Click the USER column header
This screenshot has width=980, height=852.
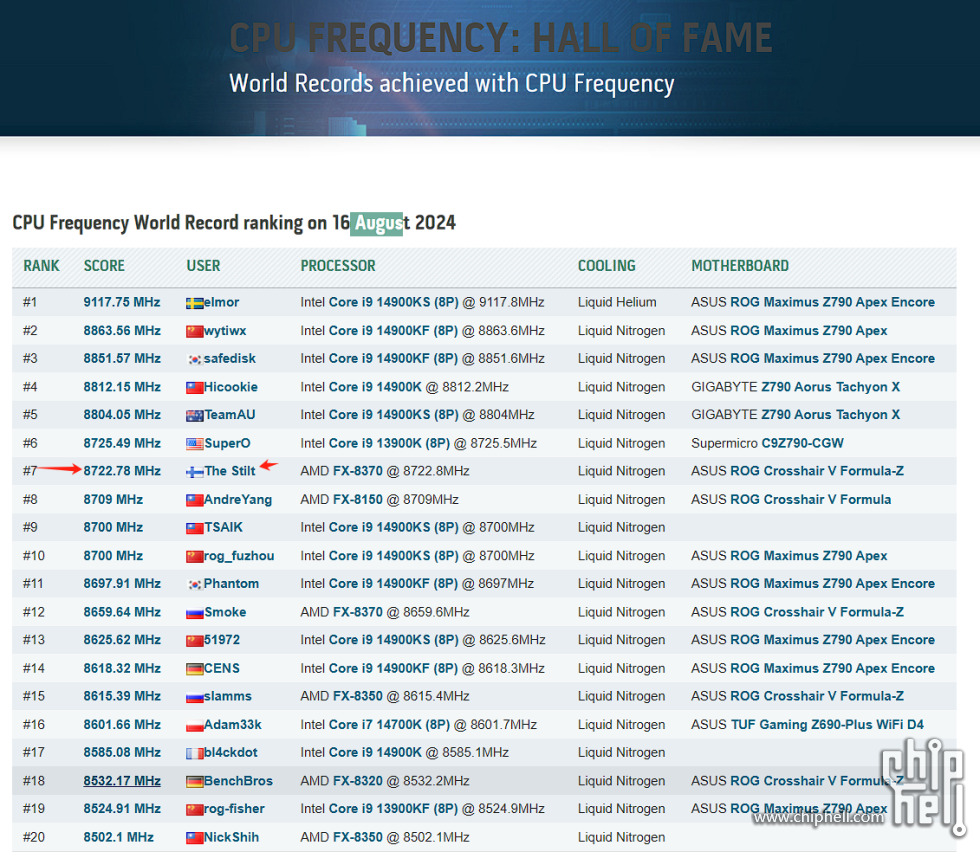tap(203, 266)
